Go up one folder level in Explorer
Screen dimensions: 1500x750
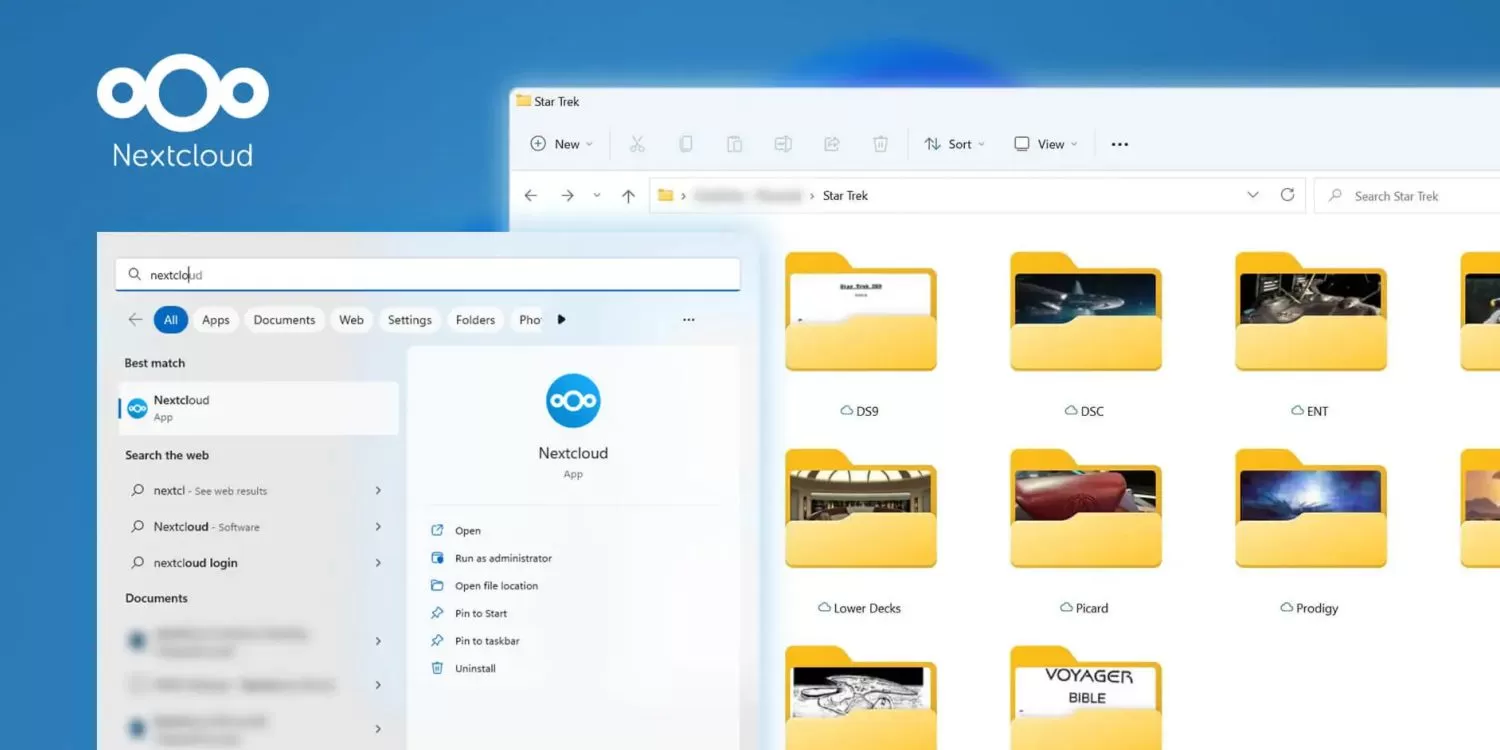pos(628,196)
